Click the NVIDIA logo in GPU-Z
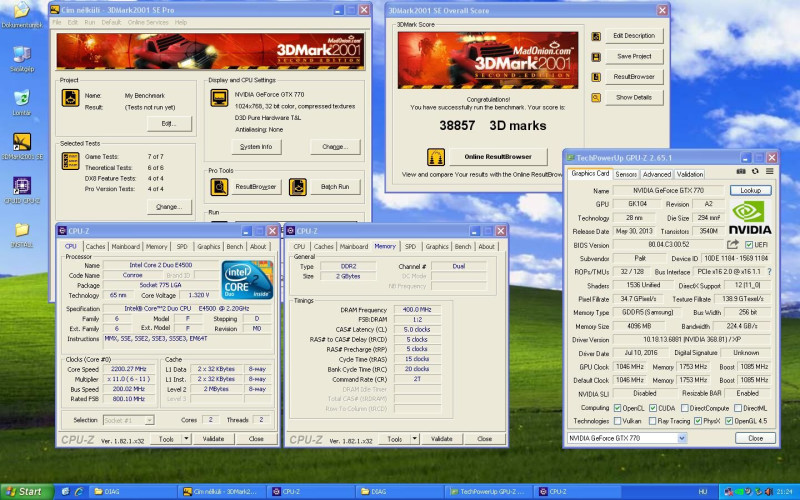The image size is (800, 500). (749, 217)
